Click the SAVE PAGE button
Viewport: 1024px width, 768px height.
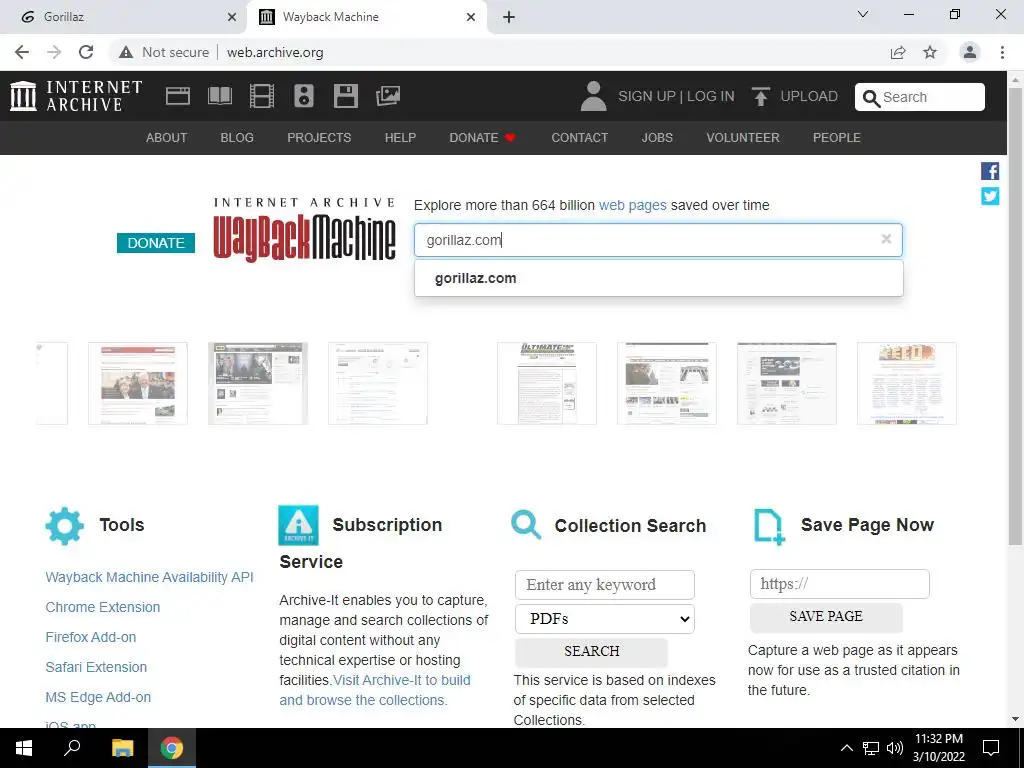(826, 616)
